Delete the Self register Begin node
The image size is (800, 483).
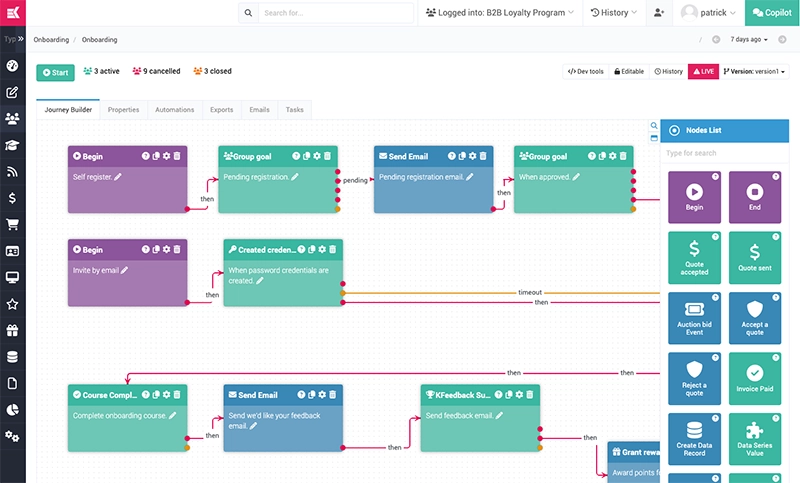(177, 156)
